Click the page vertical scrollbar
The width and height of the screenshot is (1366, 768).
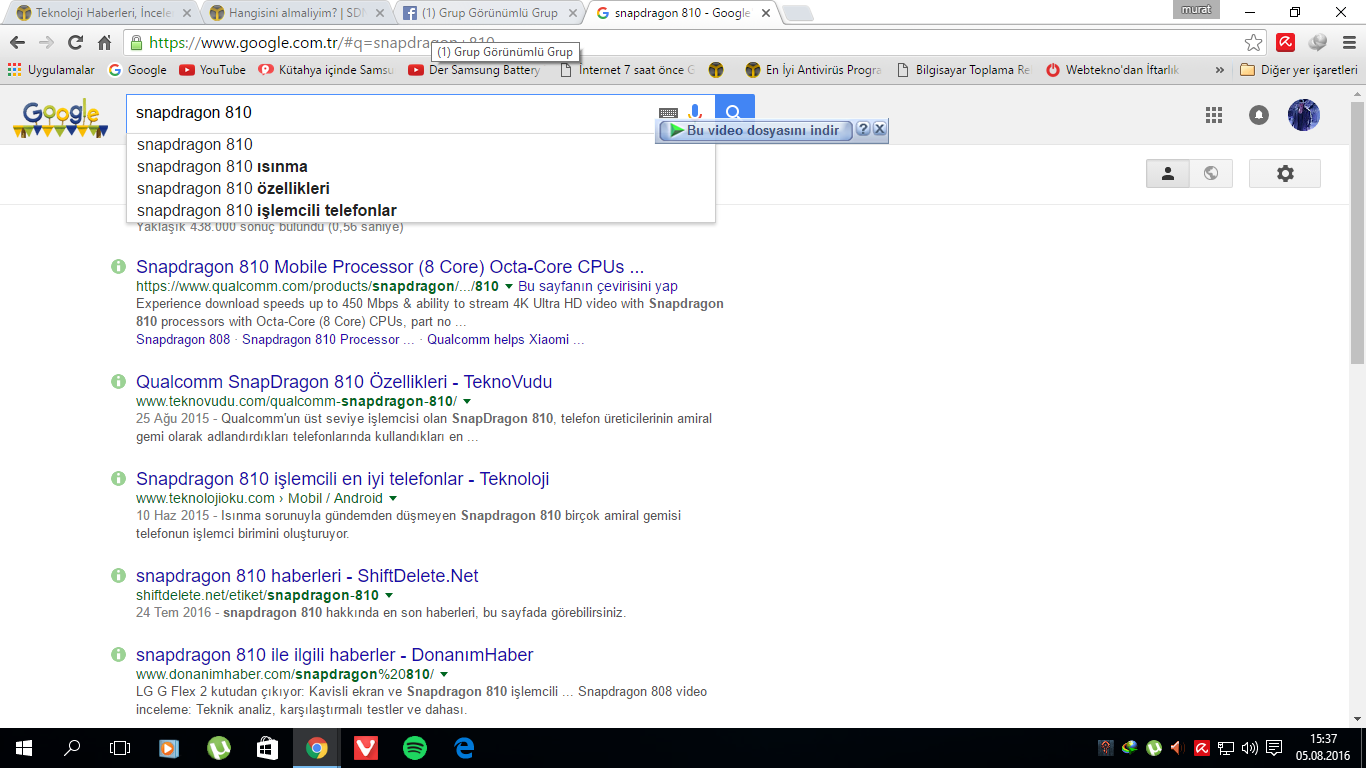[1358, 230]
